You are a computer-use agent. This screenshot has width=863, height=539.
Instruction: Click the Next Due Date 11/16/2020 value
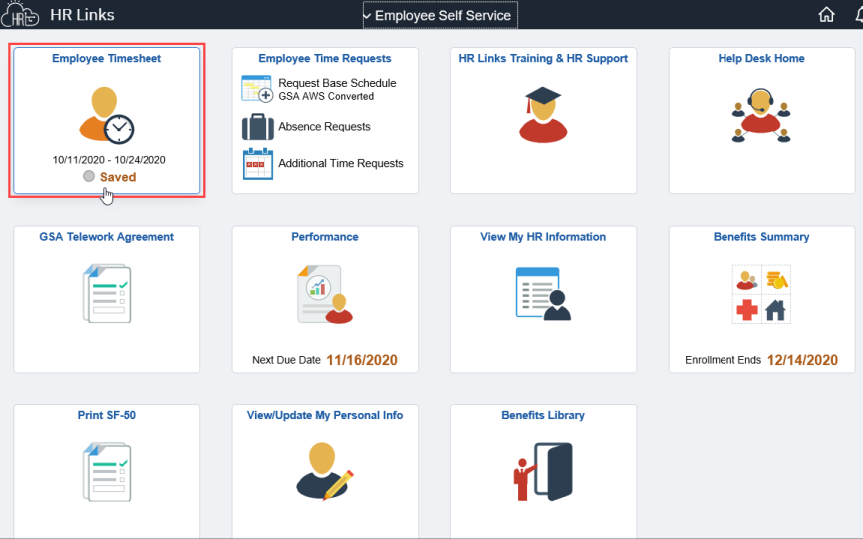[x=362, y=360]
